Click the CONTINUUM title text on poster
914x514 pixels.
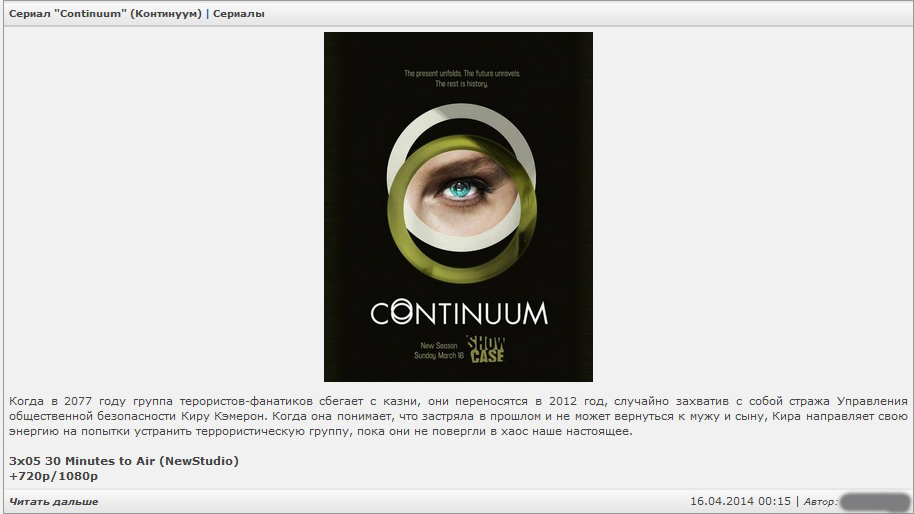[458, 313]
